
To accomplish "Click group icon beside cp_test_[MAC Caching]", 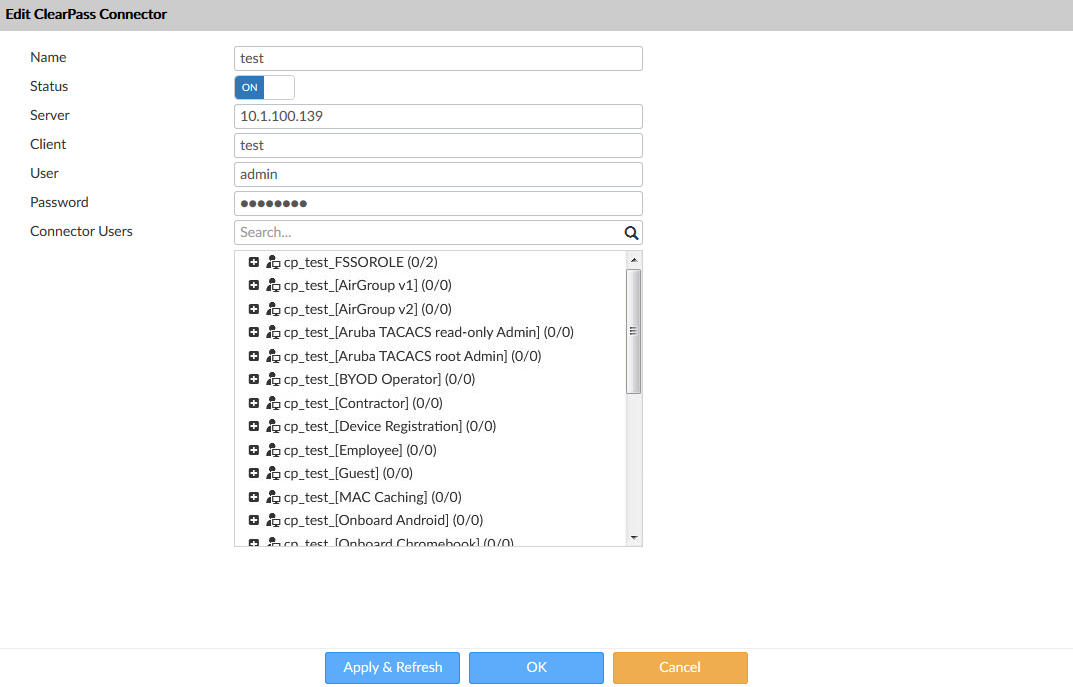I will pyautogui.click(x=273, y=497).
